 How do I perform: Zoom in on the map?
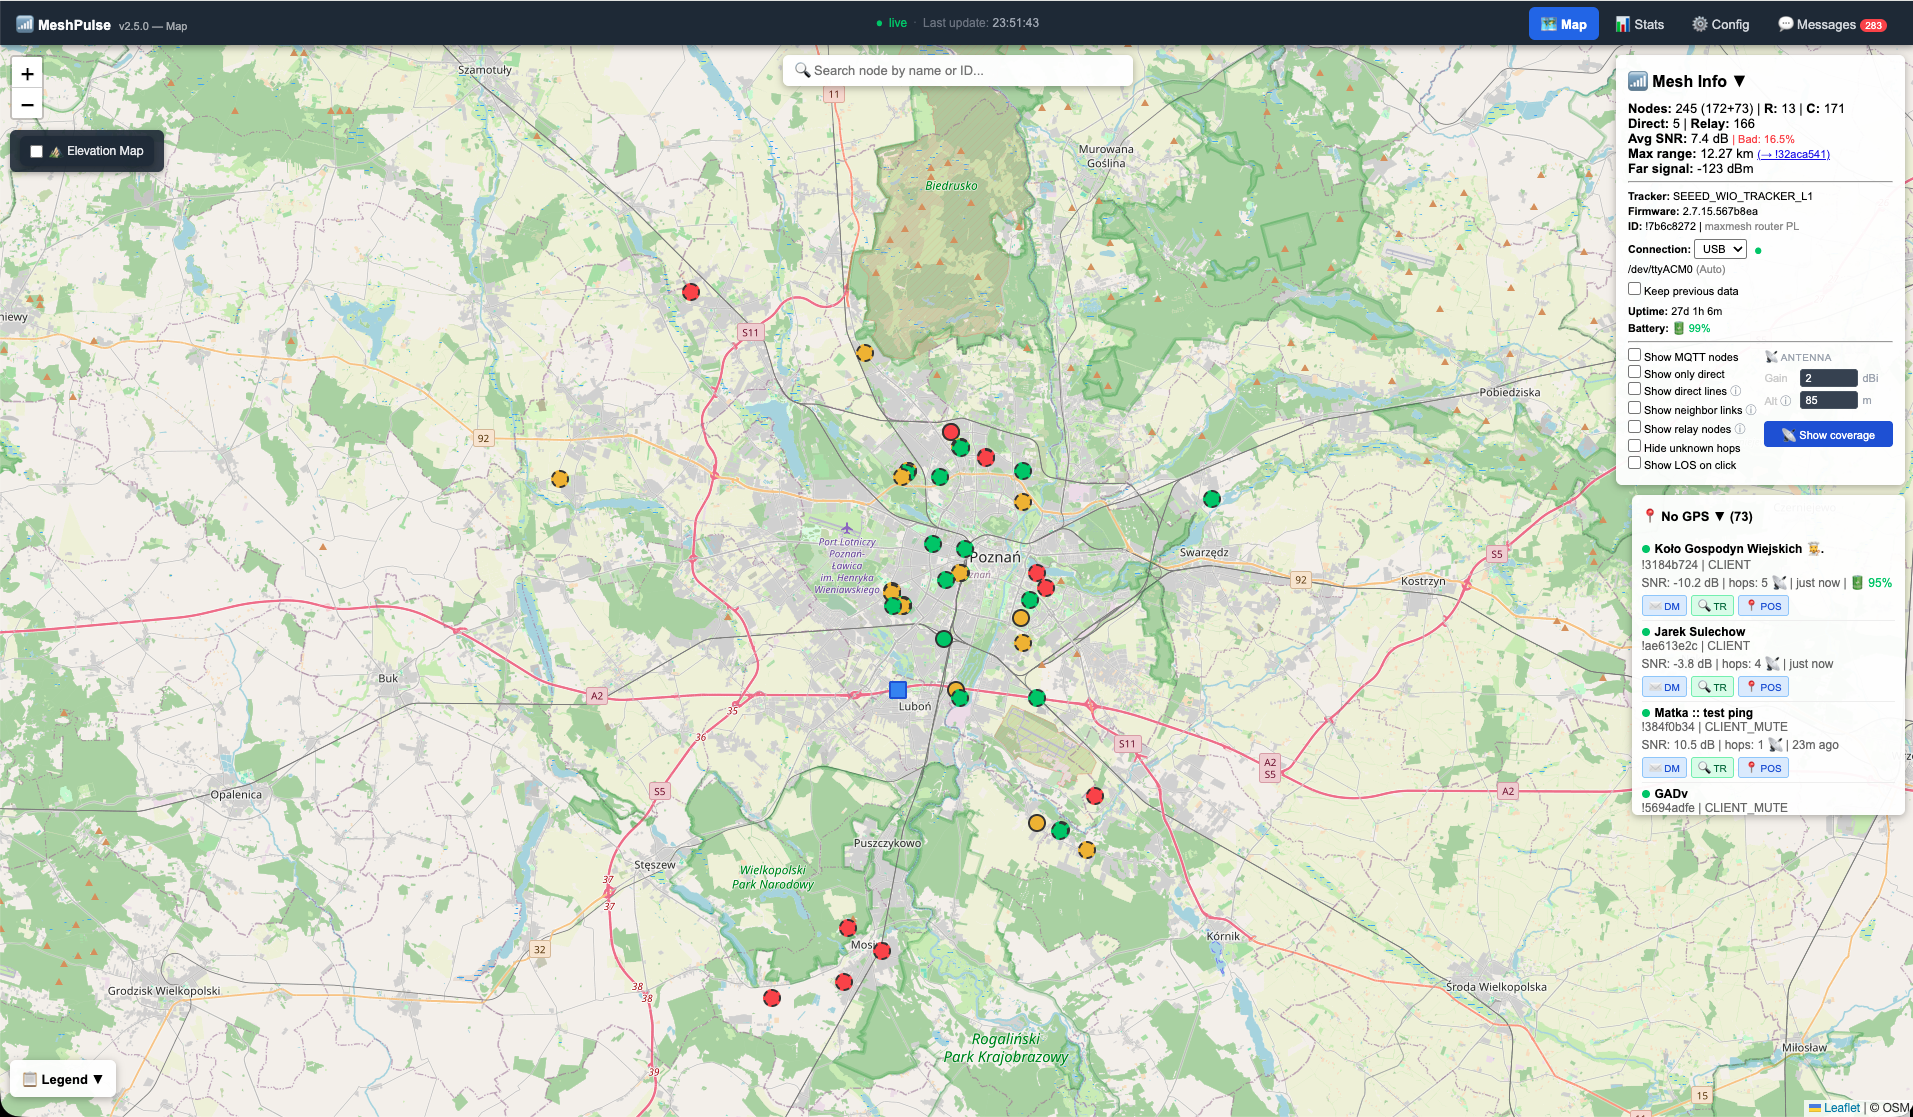click(27, 73)
